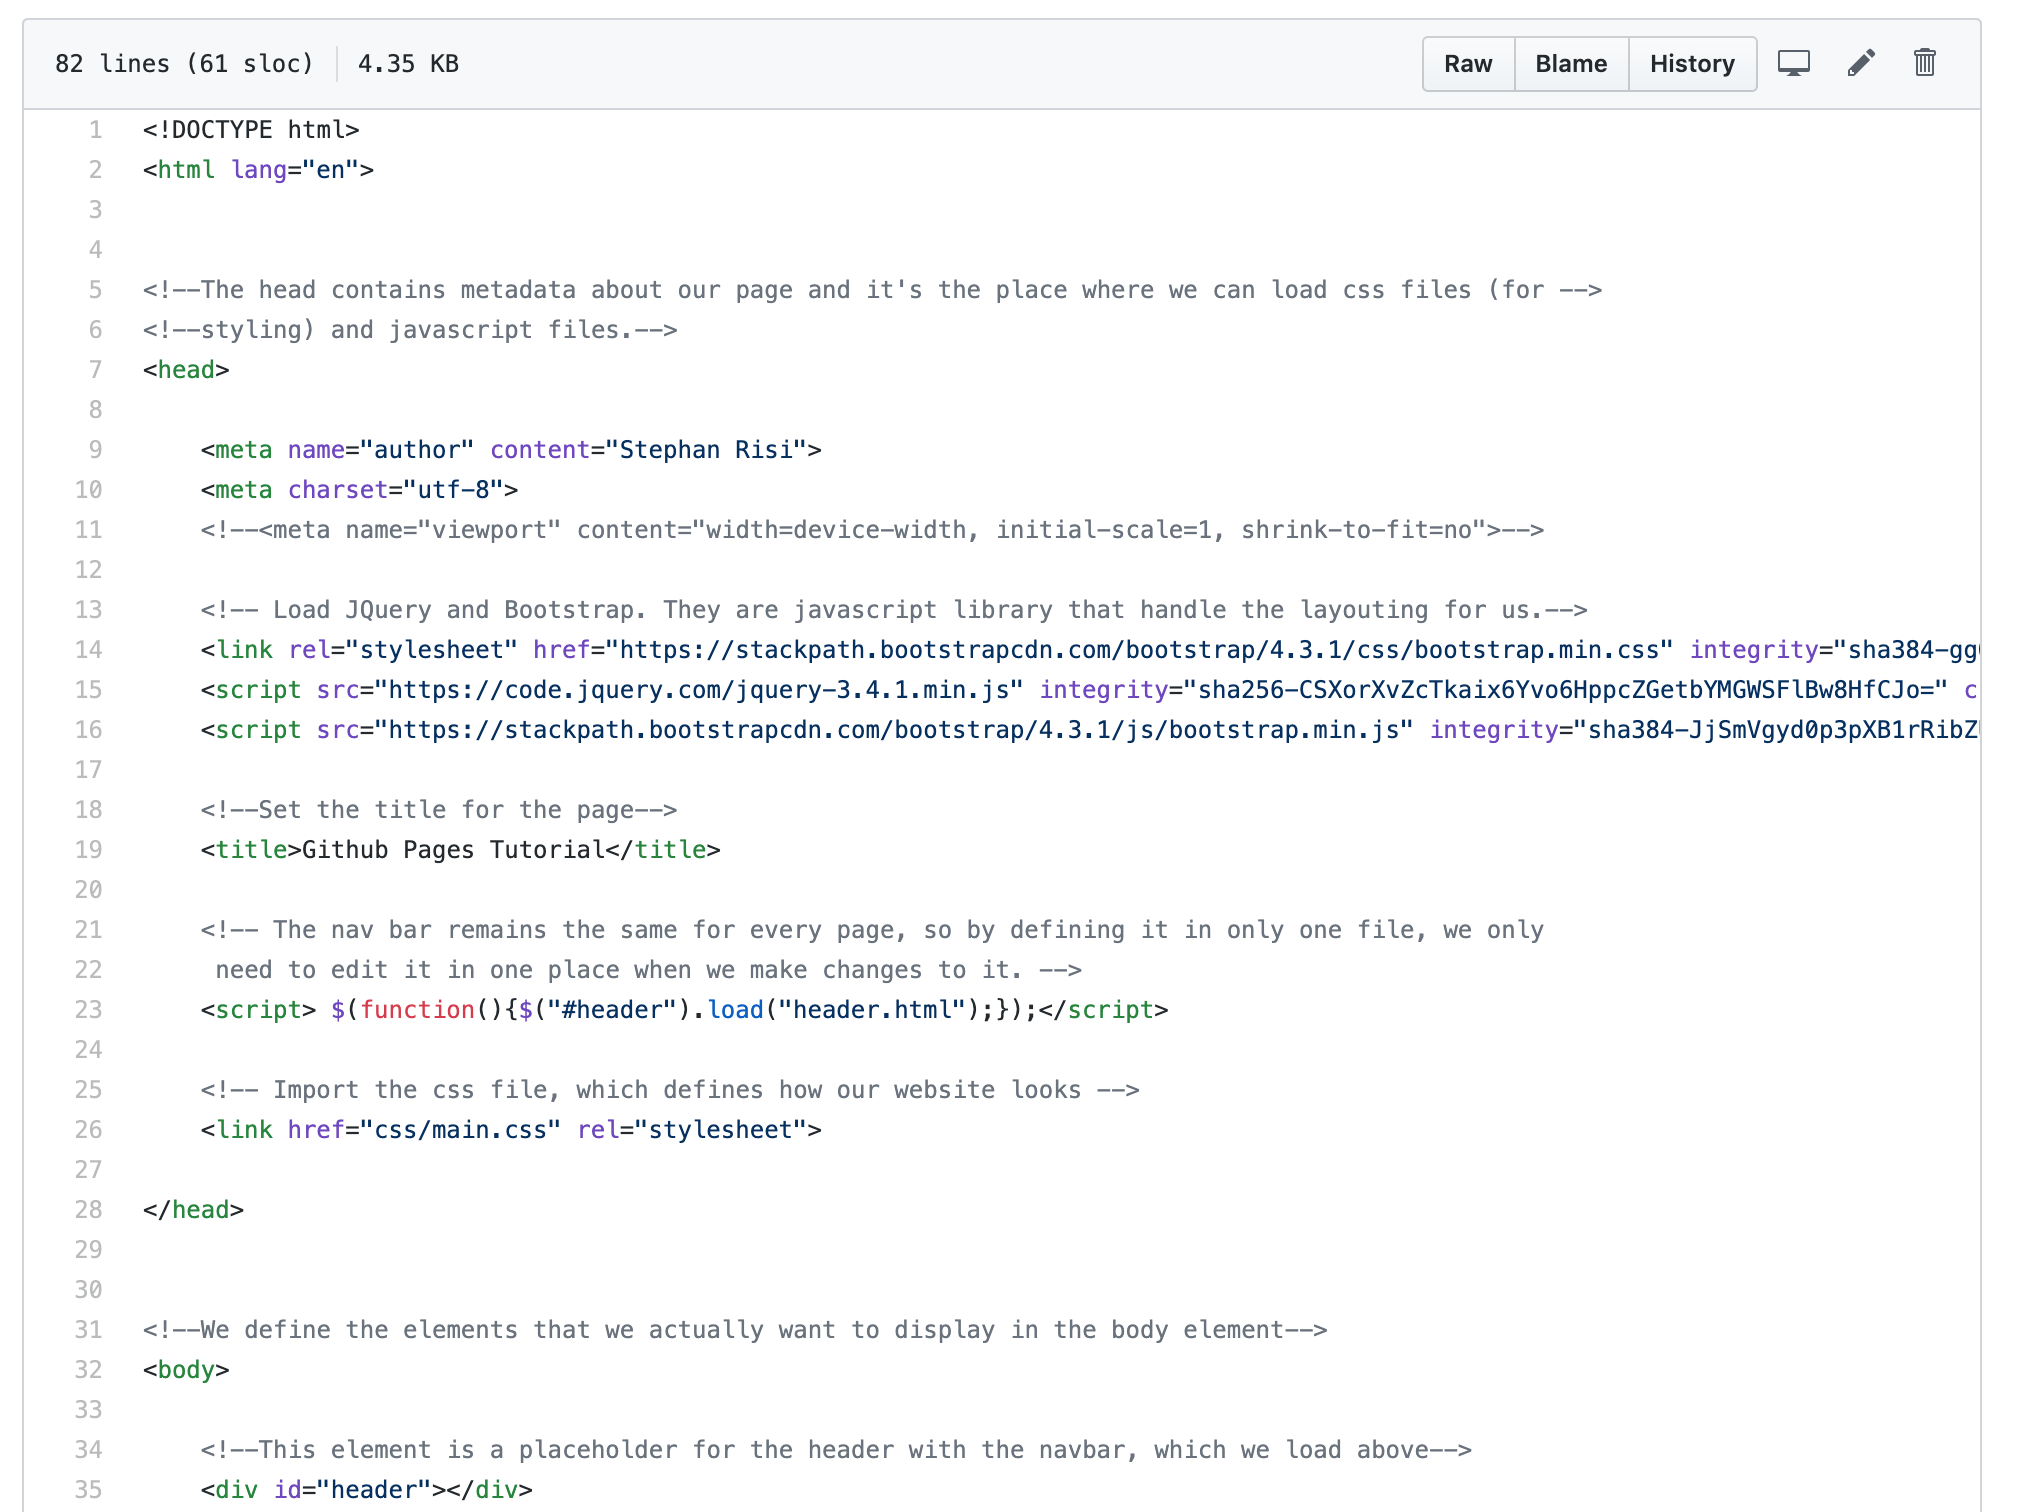
Task: Select line number 32
Action: [88, 1370]
